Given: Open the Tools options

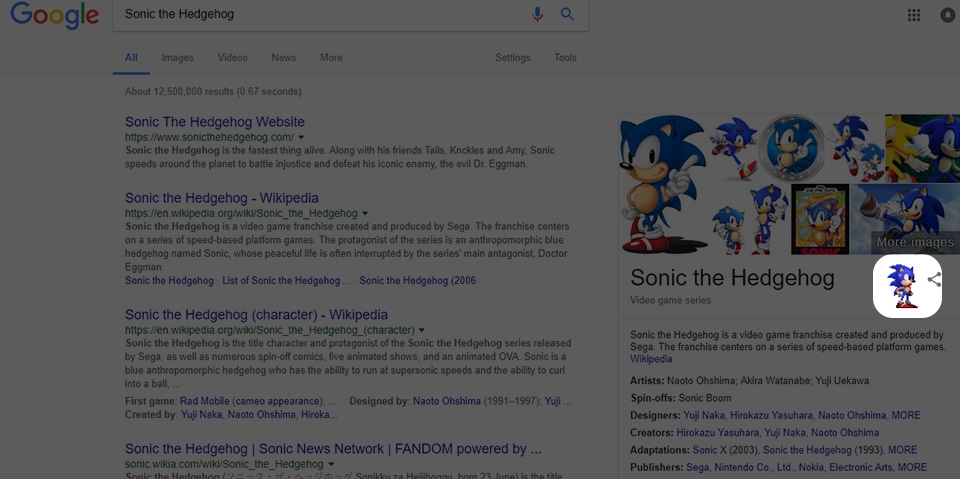Looking at the screenshot, I should (x=565, y=58).
